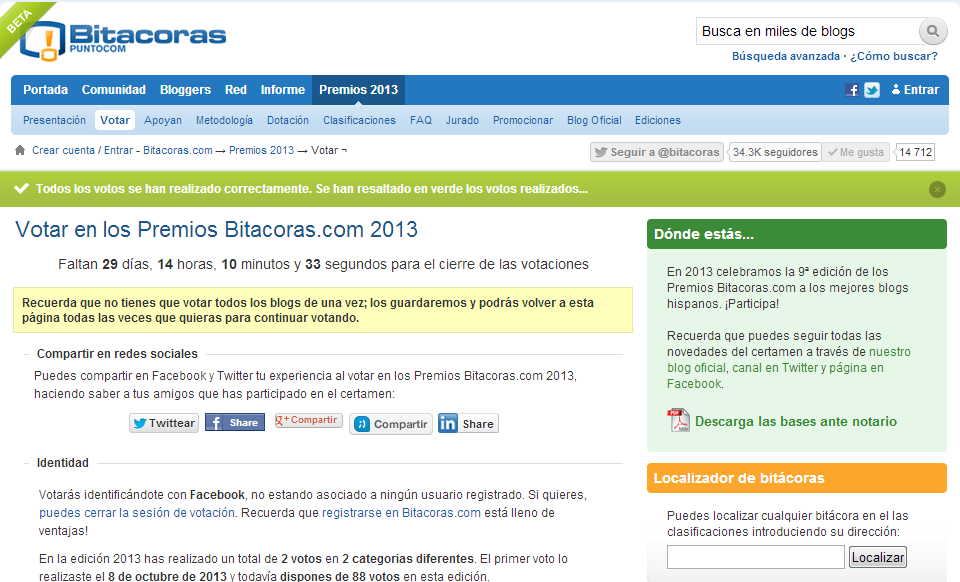Open canal en Twitter link
The height and width of the screenshot is (582, 960).
click(775, 368)
